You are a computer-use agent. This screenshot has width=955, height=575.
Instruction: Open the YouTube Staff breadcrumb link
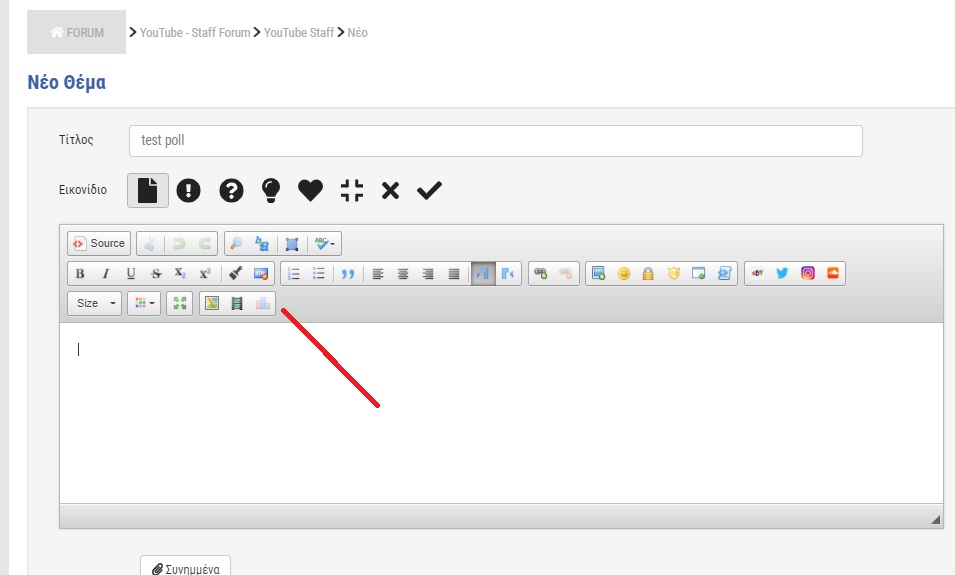tap(298, 33)
